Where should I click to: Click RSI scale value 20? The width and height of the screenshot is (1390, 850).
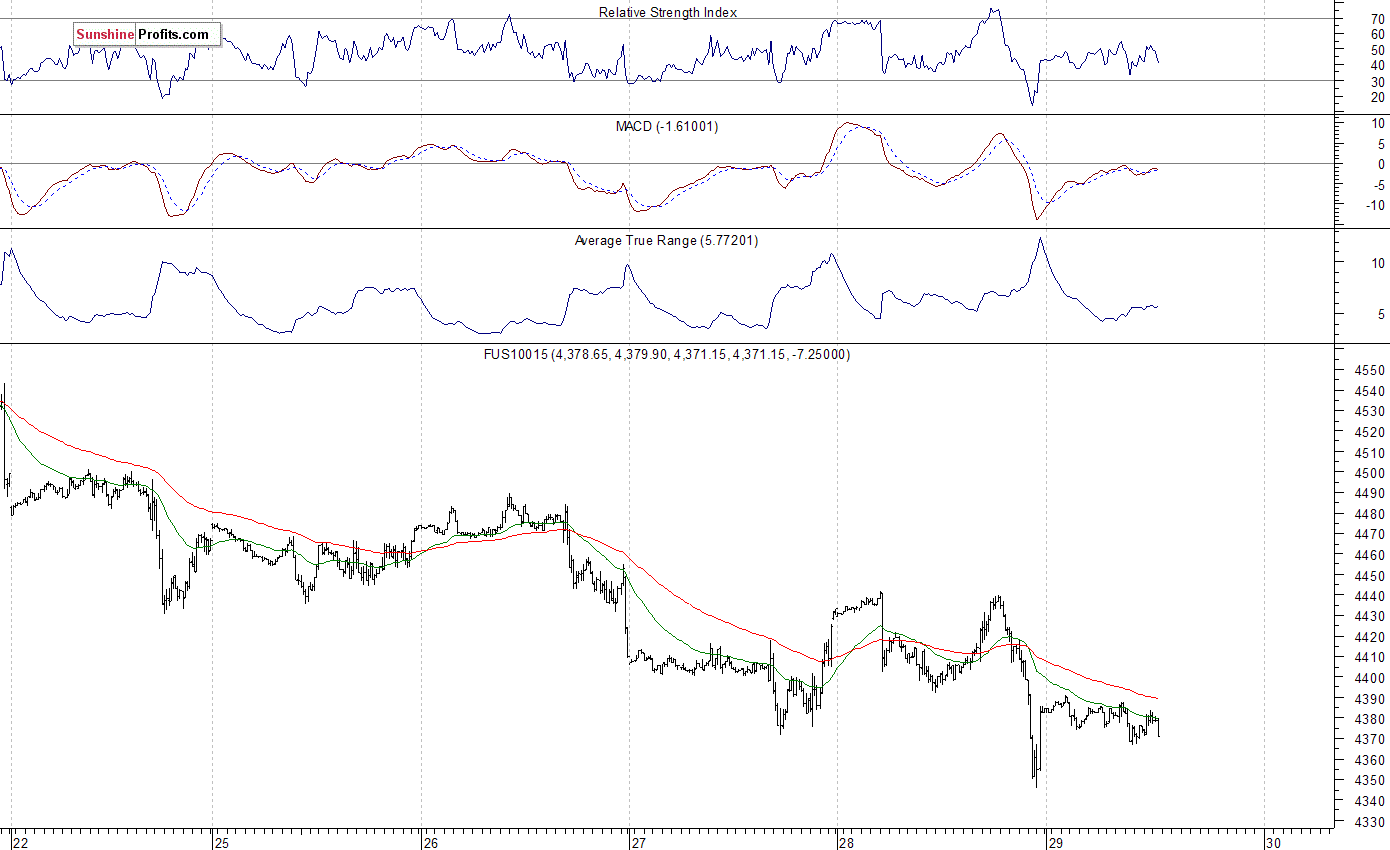pos(1377,97)
